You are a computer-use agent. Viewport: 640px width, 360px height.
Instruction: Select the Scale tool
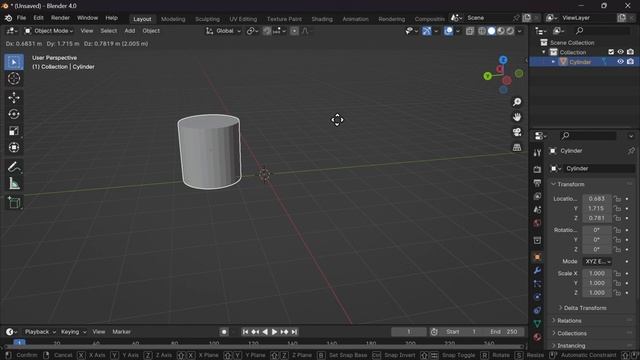tap(14, 131)
